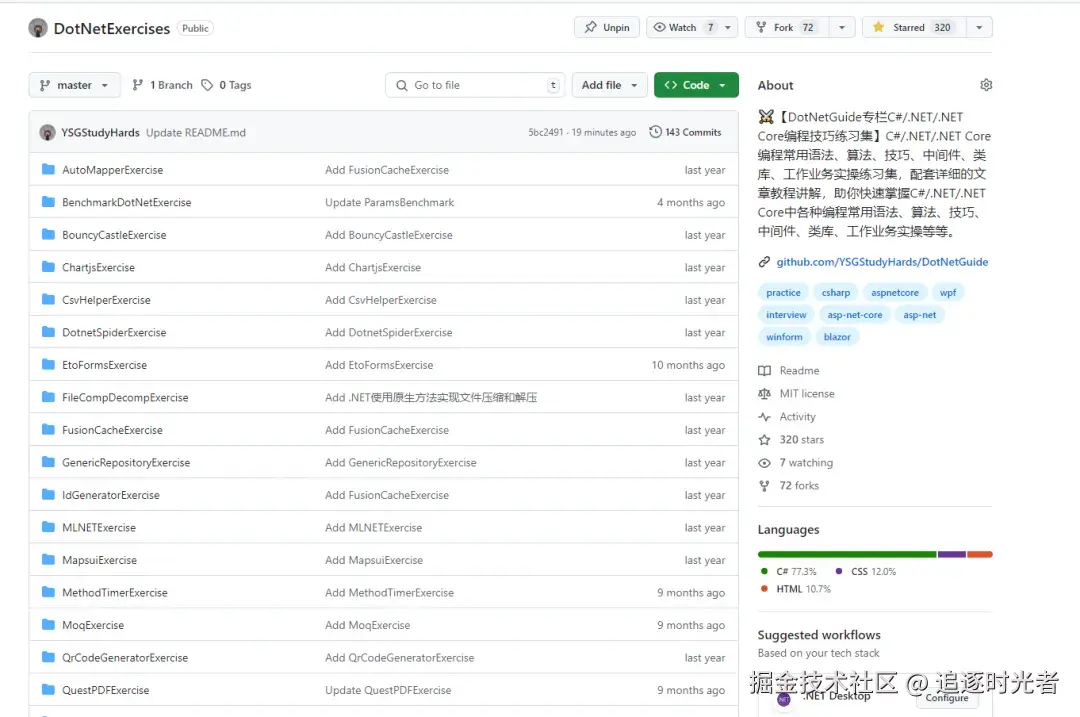Screen dimensions: 1080x717
Task: Select the winform topic tag
Action: (784, 337)
